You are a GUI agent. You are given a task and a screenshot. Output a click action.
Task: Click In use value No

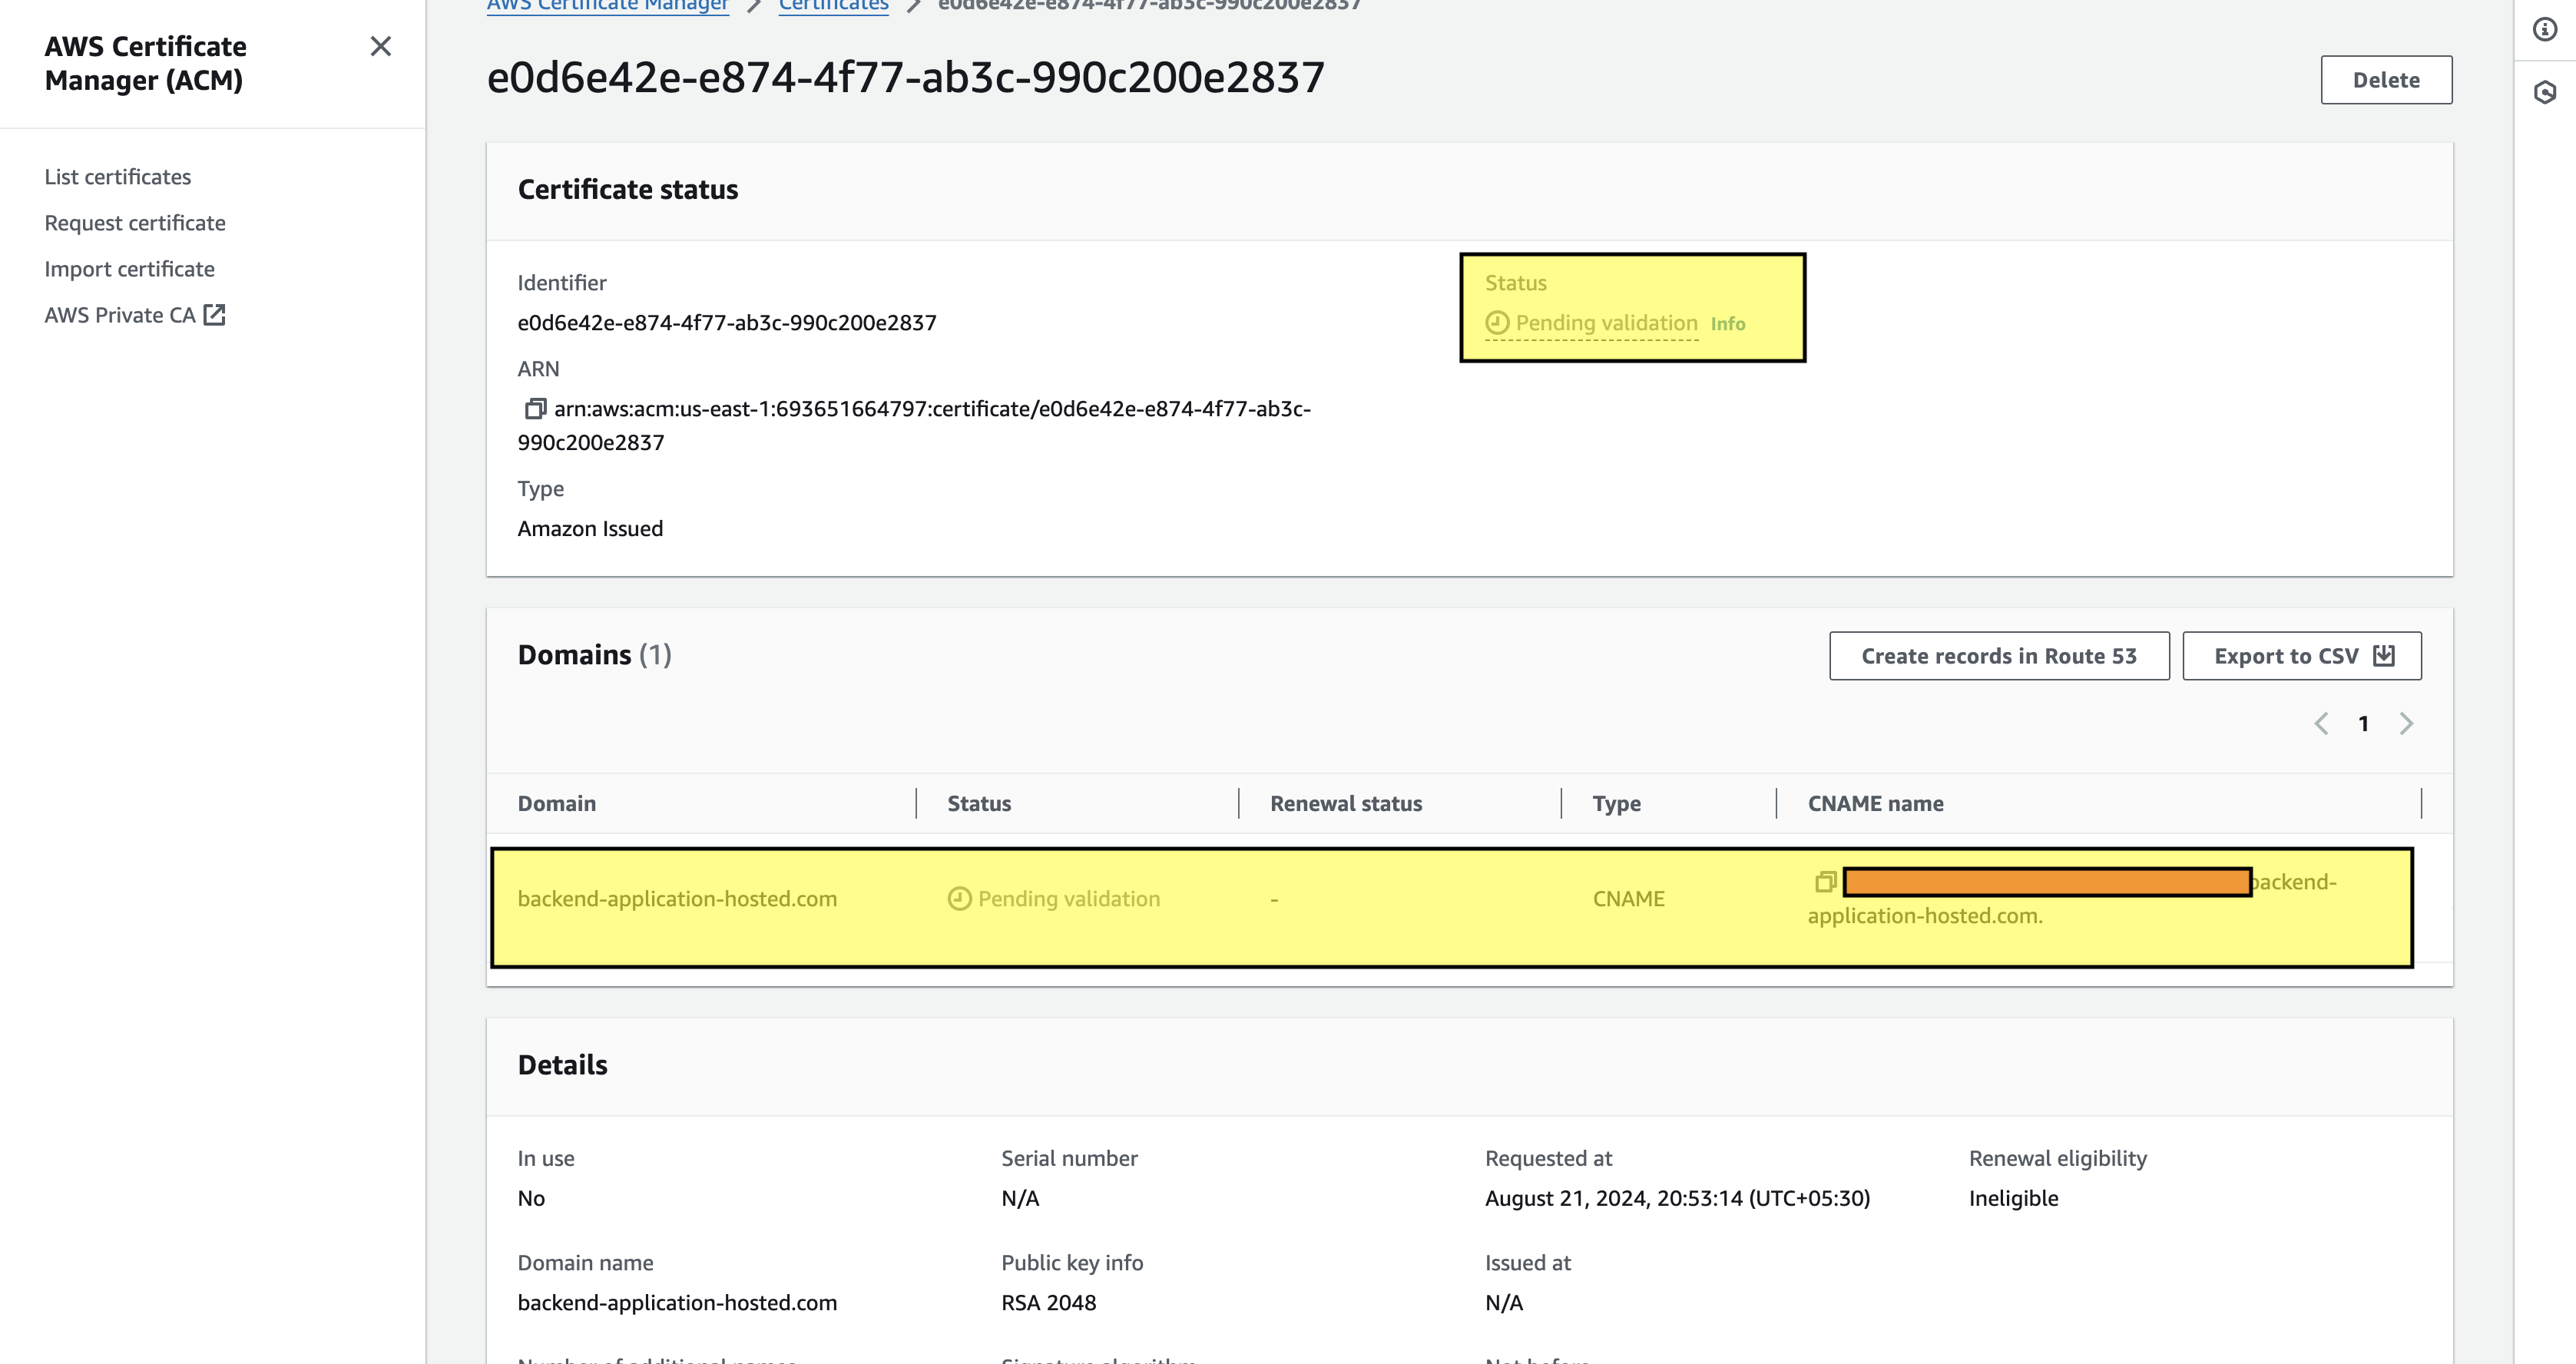point(531,1198)
